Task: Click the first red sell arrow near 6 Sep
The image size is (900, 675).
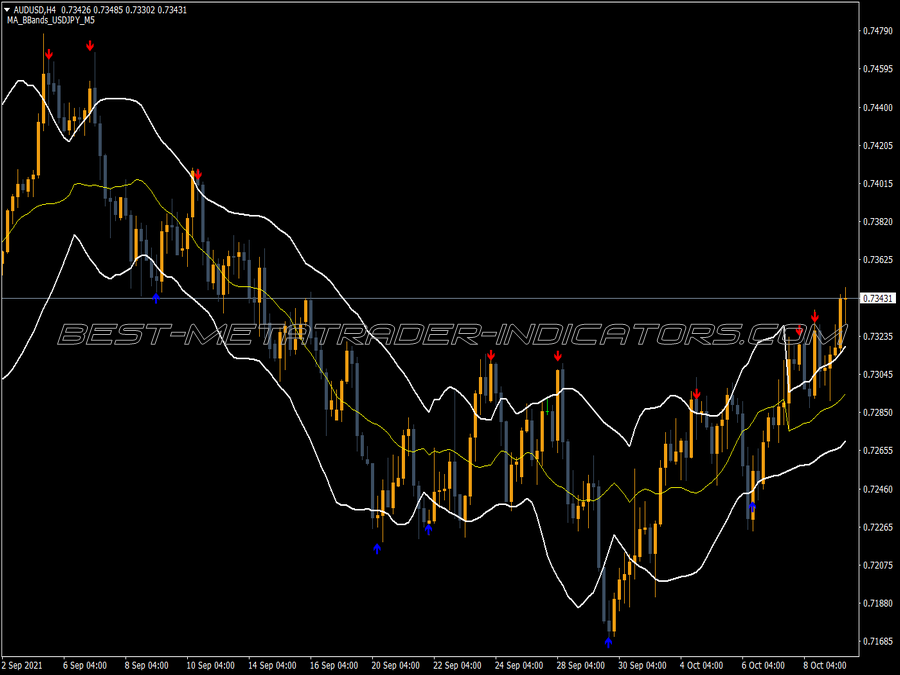Action: [49, 54]
